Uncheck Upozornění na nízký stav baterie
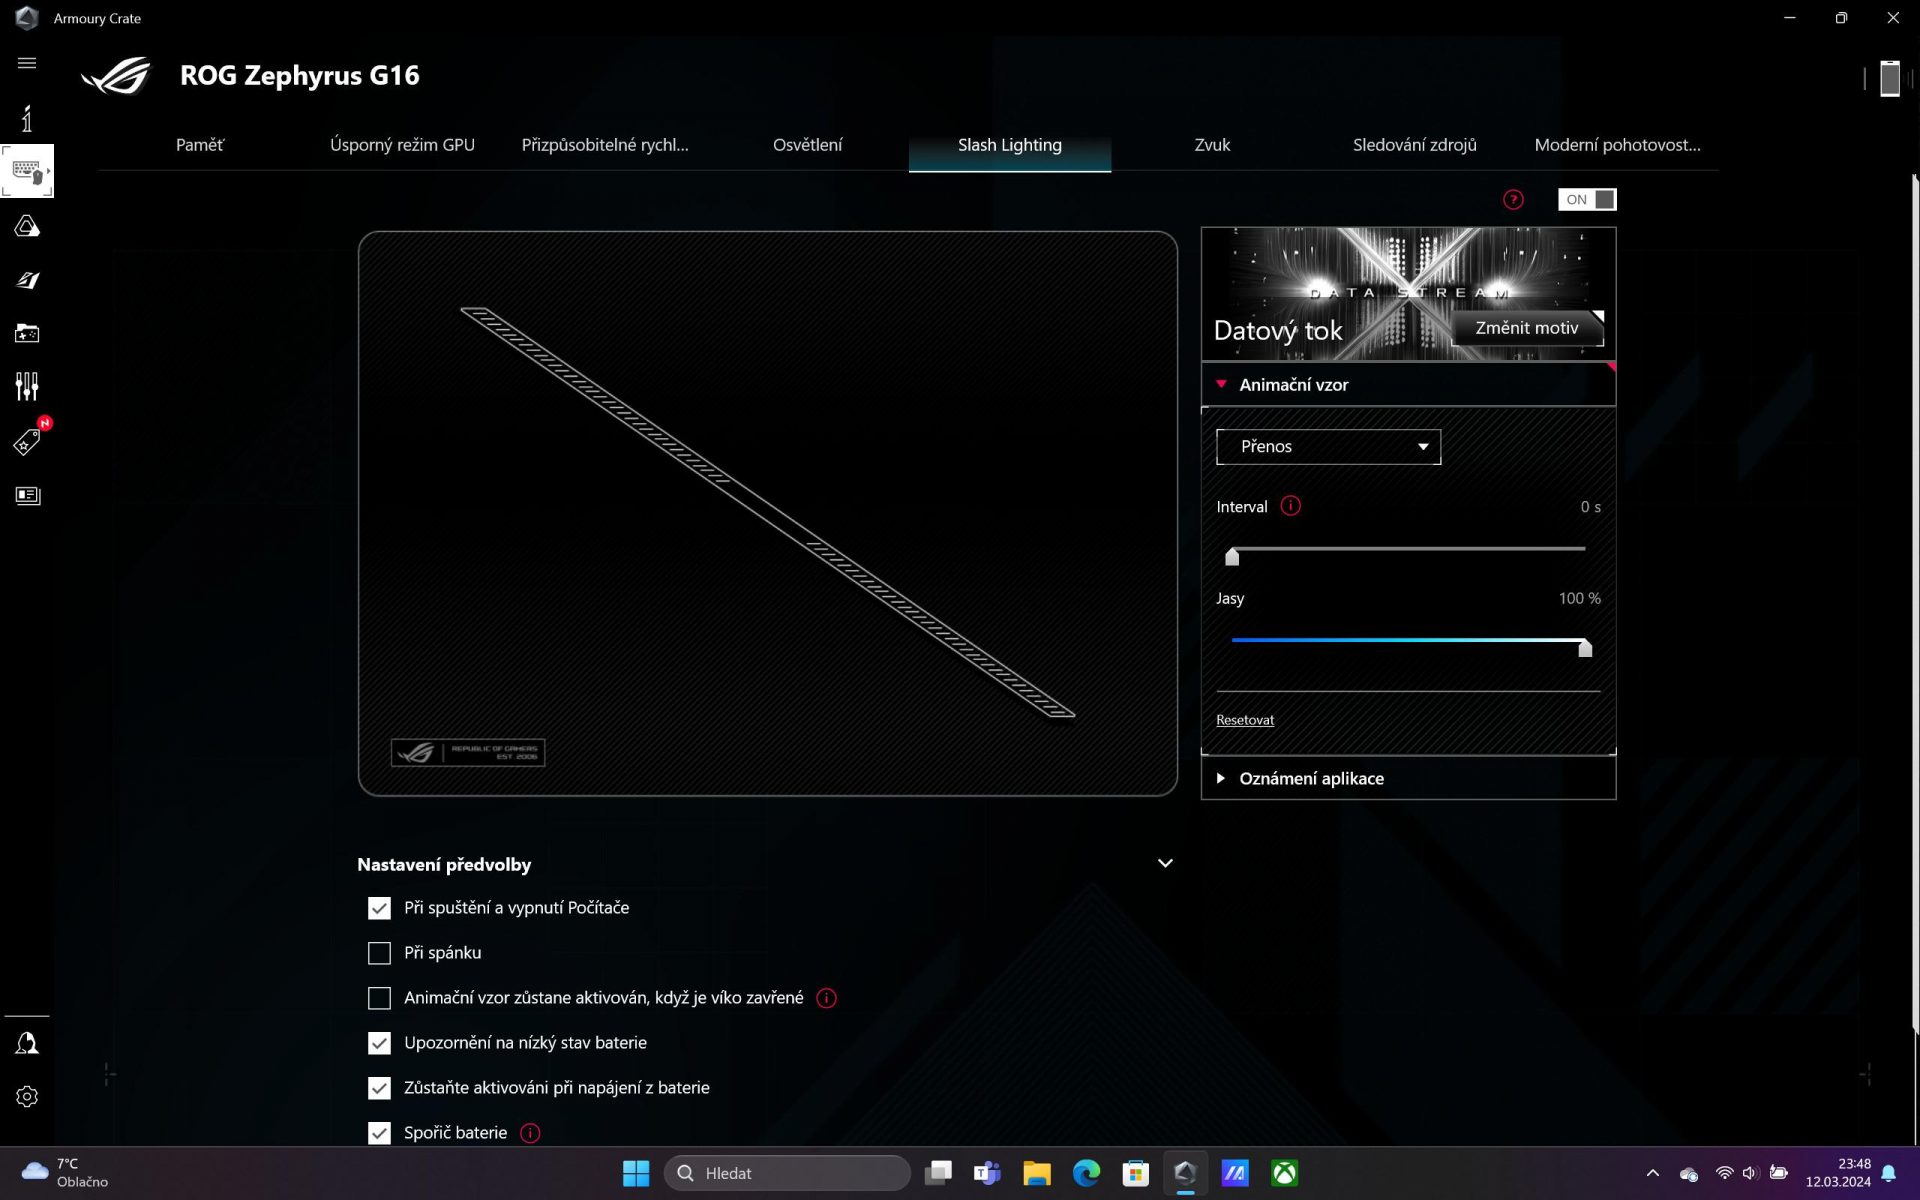The height and width of the screenshot is (1200, 1920). coord(379,1043)
